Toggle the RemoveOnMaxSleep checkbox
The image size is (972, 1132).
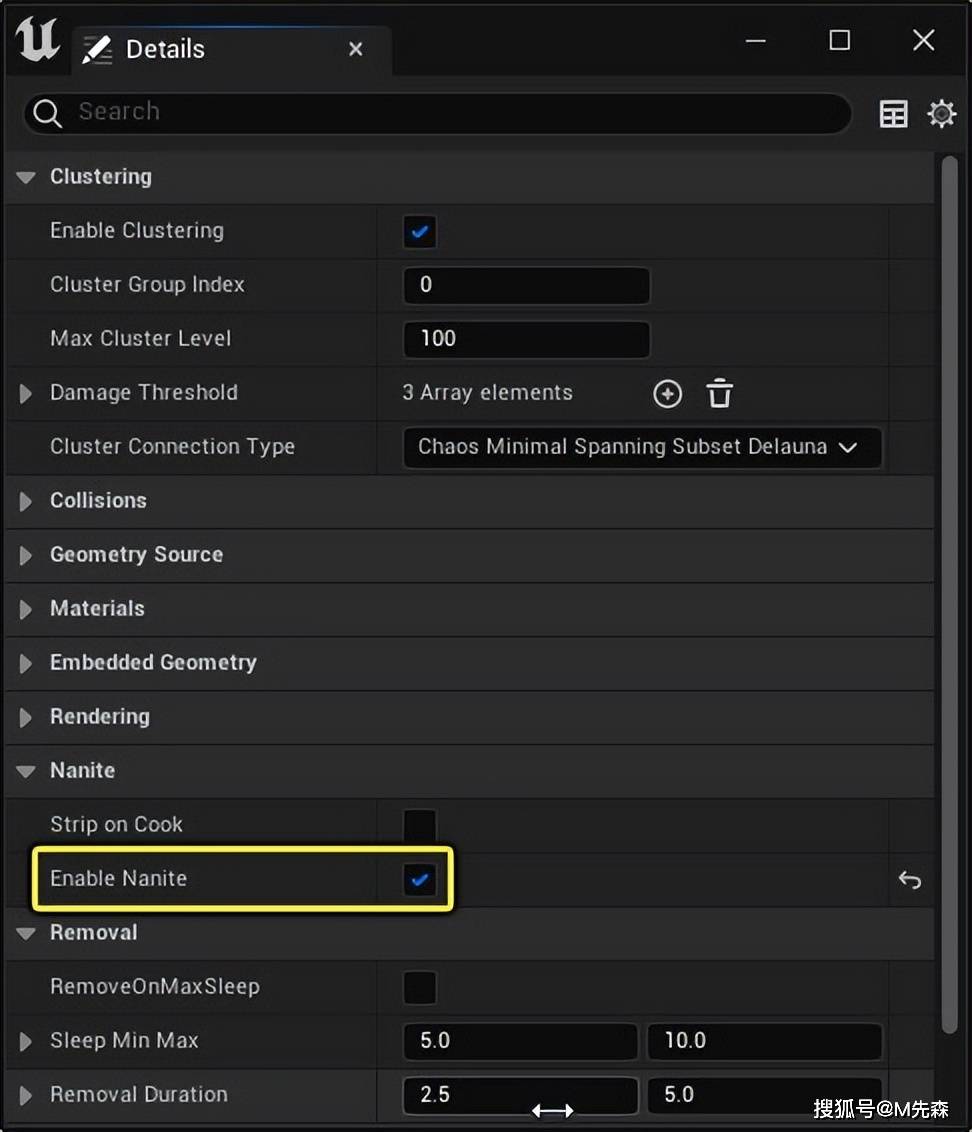[x=420, y=988]
